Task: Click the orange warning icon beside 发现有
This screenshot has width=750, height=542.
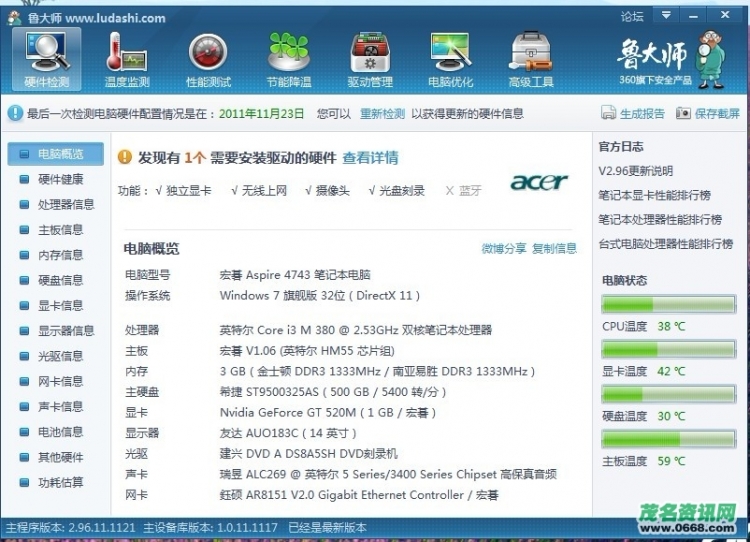Action: 125,157
